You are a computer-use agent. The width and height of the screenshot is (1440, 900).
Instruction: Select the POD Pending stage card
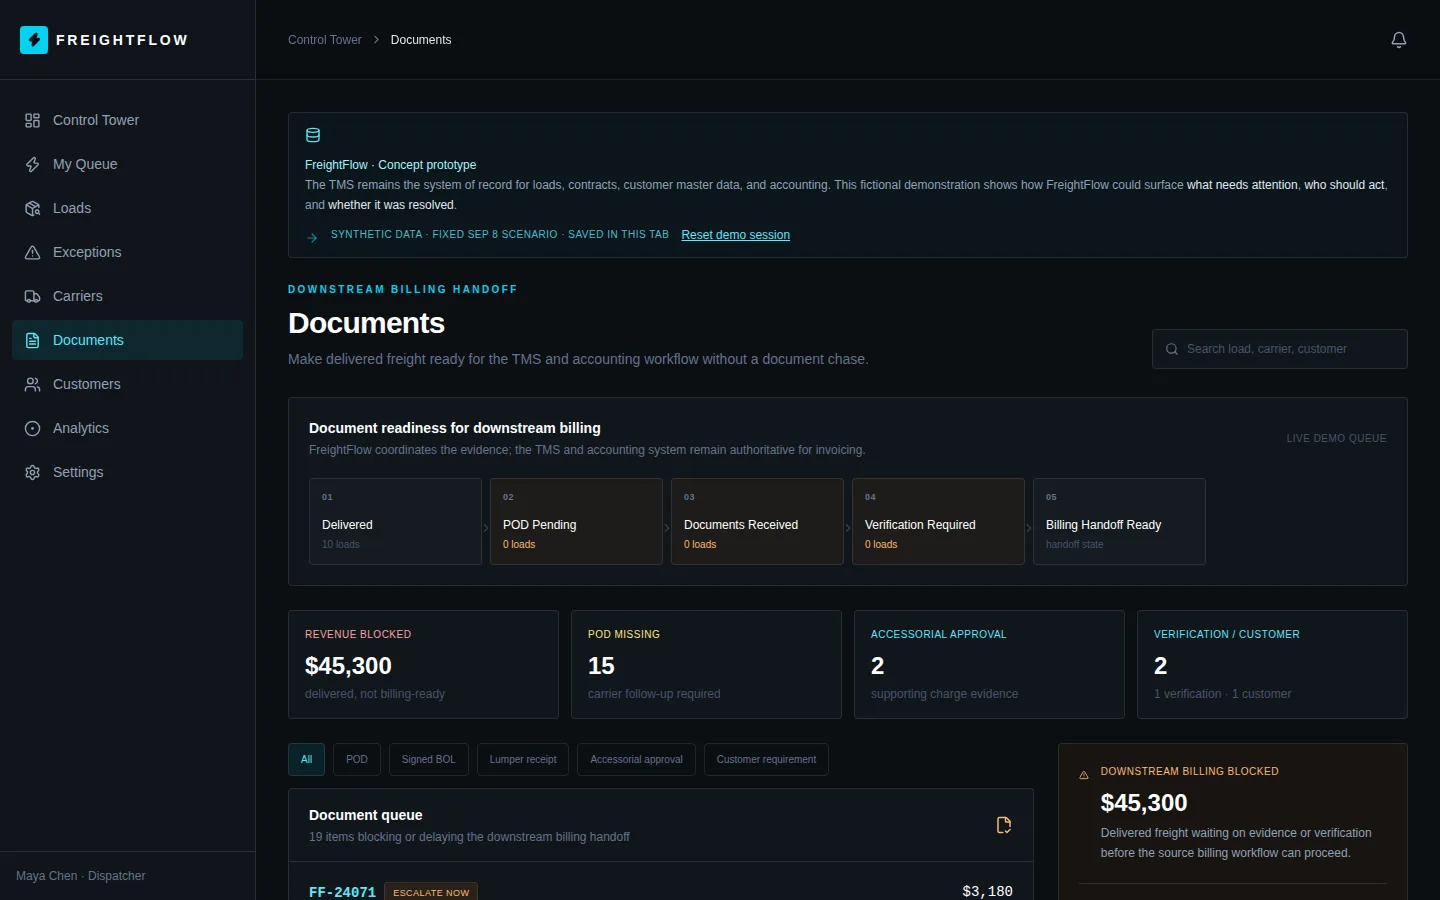576,522
